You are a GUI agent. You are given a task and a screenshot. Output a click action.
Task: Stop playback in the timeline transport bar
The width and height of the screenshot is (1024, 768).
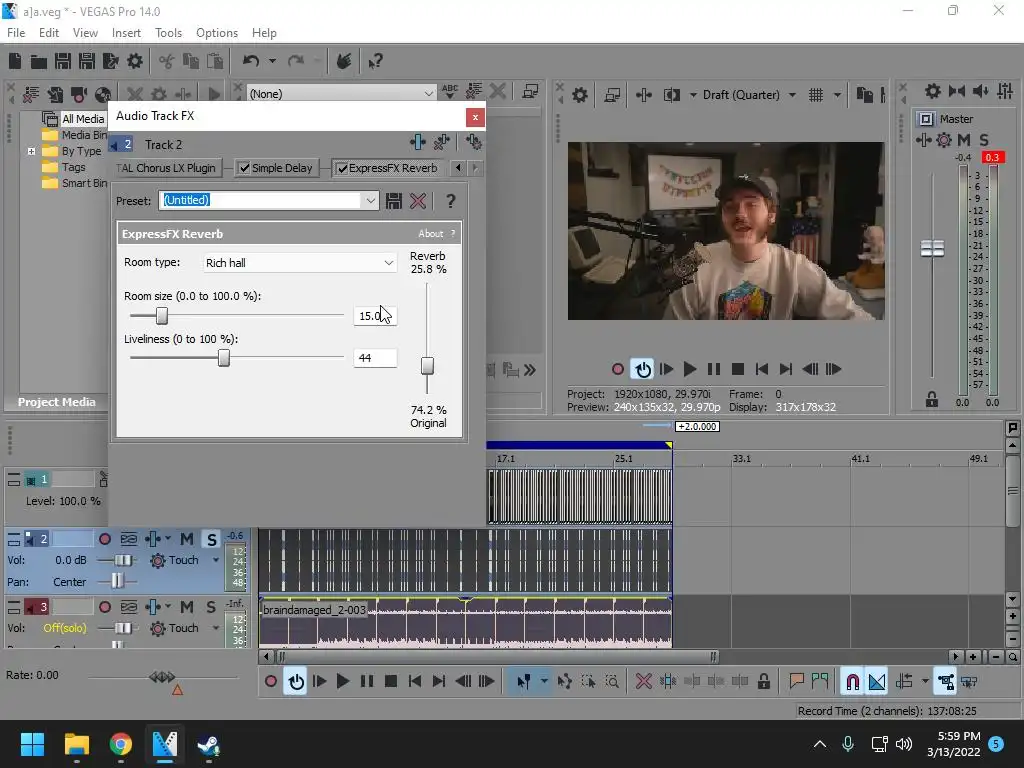tap(391, 682)
